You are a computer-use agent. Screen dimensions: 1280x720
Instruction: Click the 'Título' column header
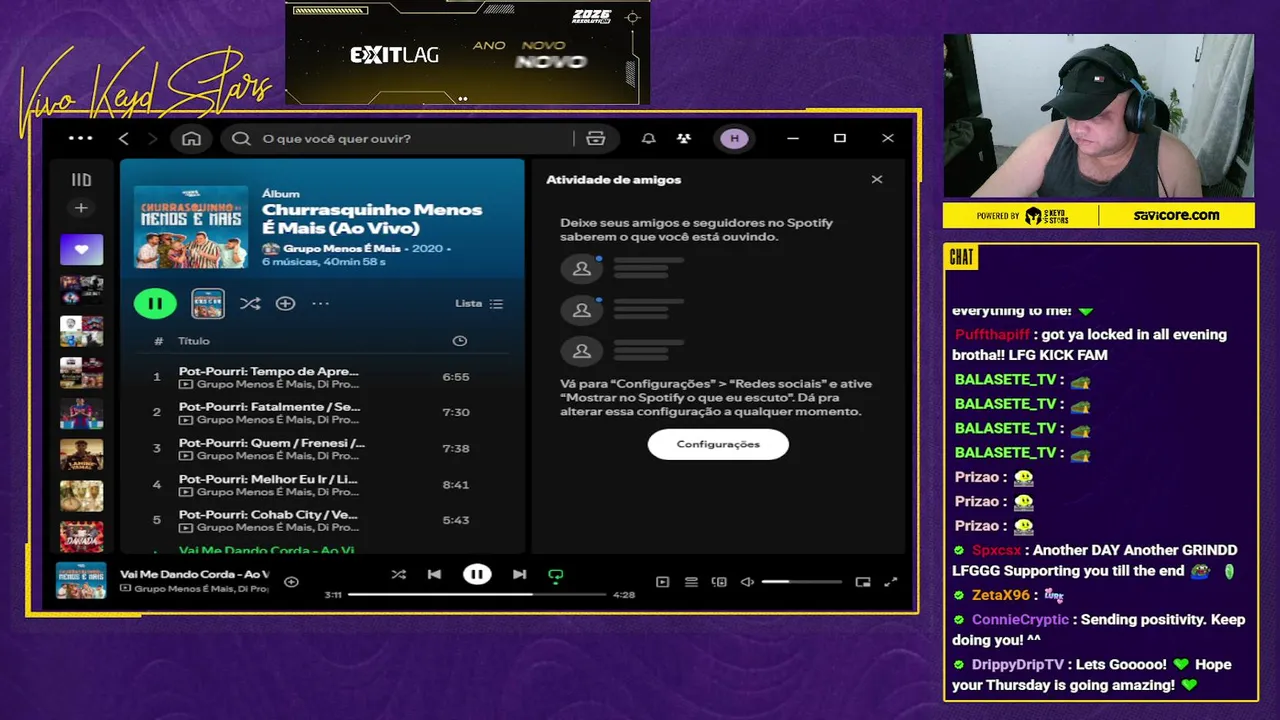(194, 341)
